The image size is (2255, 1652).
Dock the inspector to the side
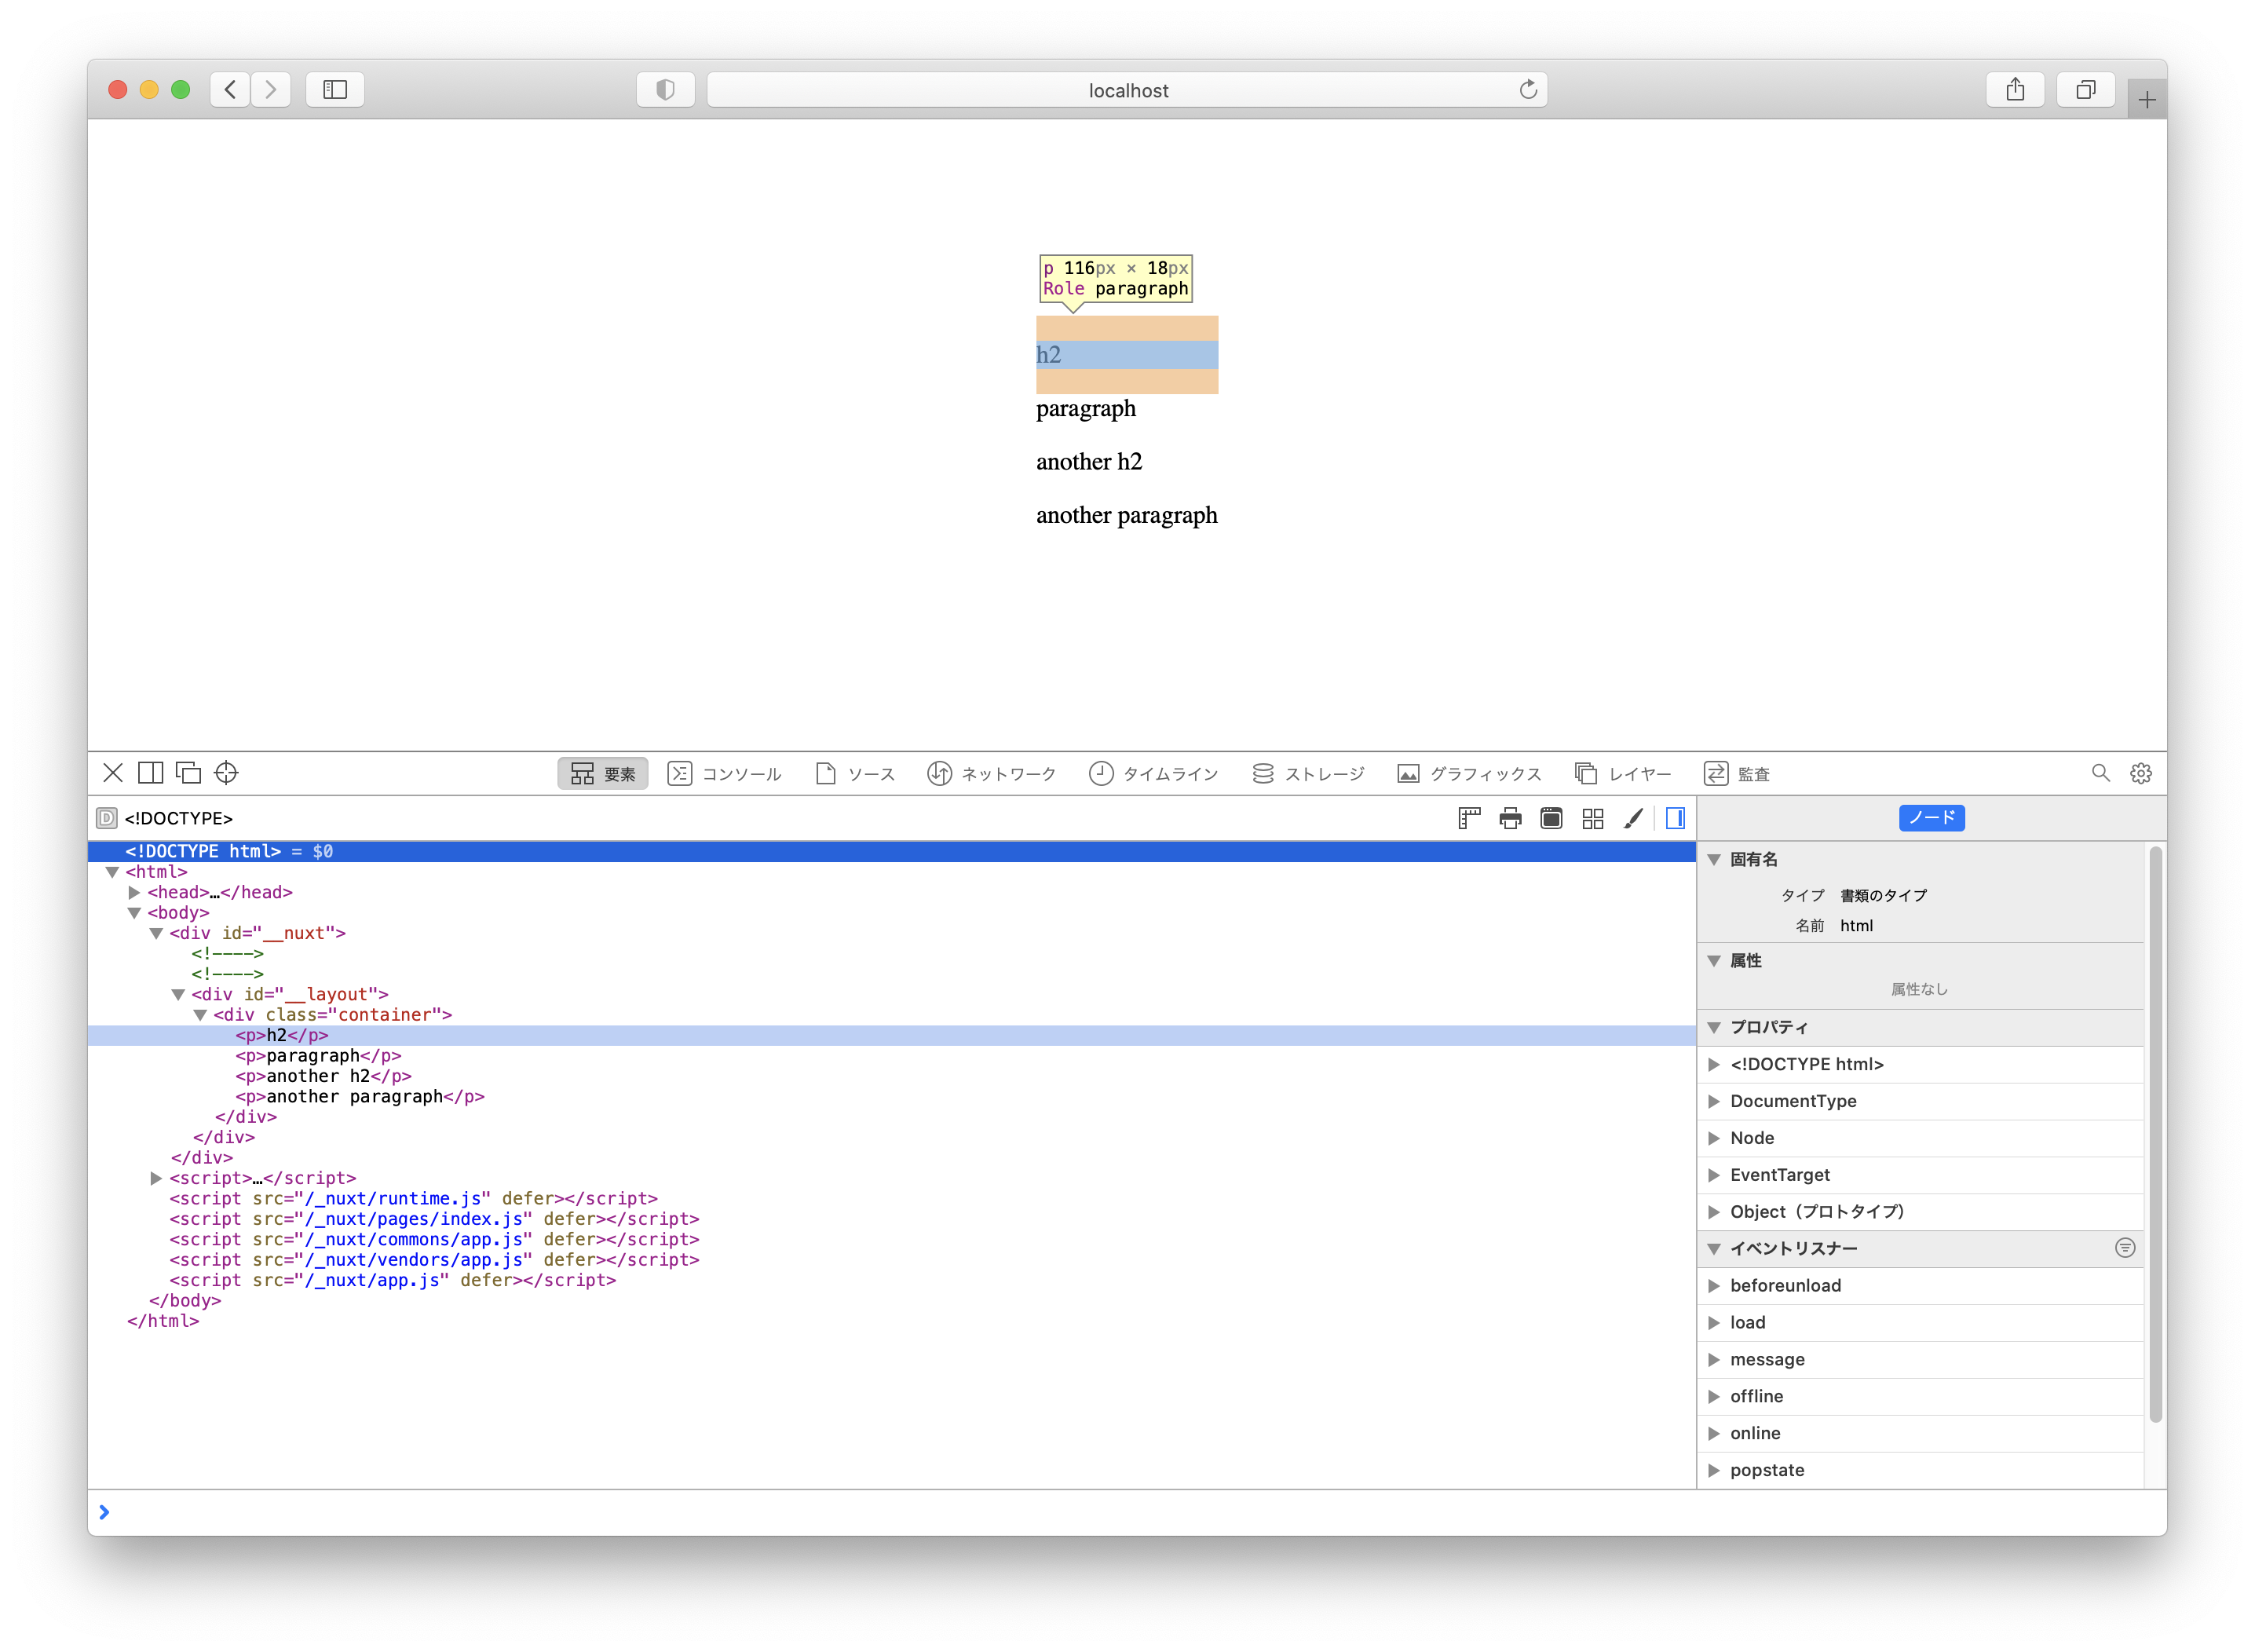(x=151, y=772)
